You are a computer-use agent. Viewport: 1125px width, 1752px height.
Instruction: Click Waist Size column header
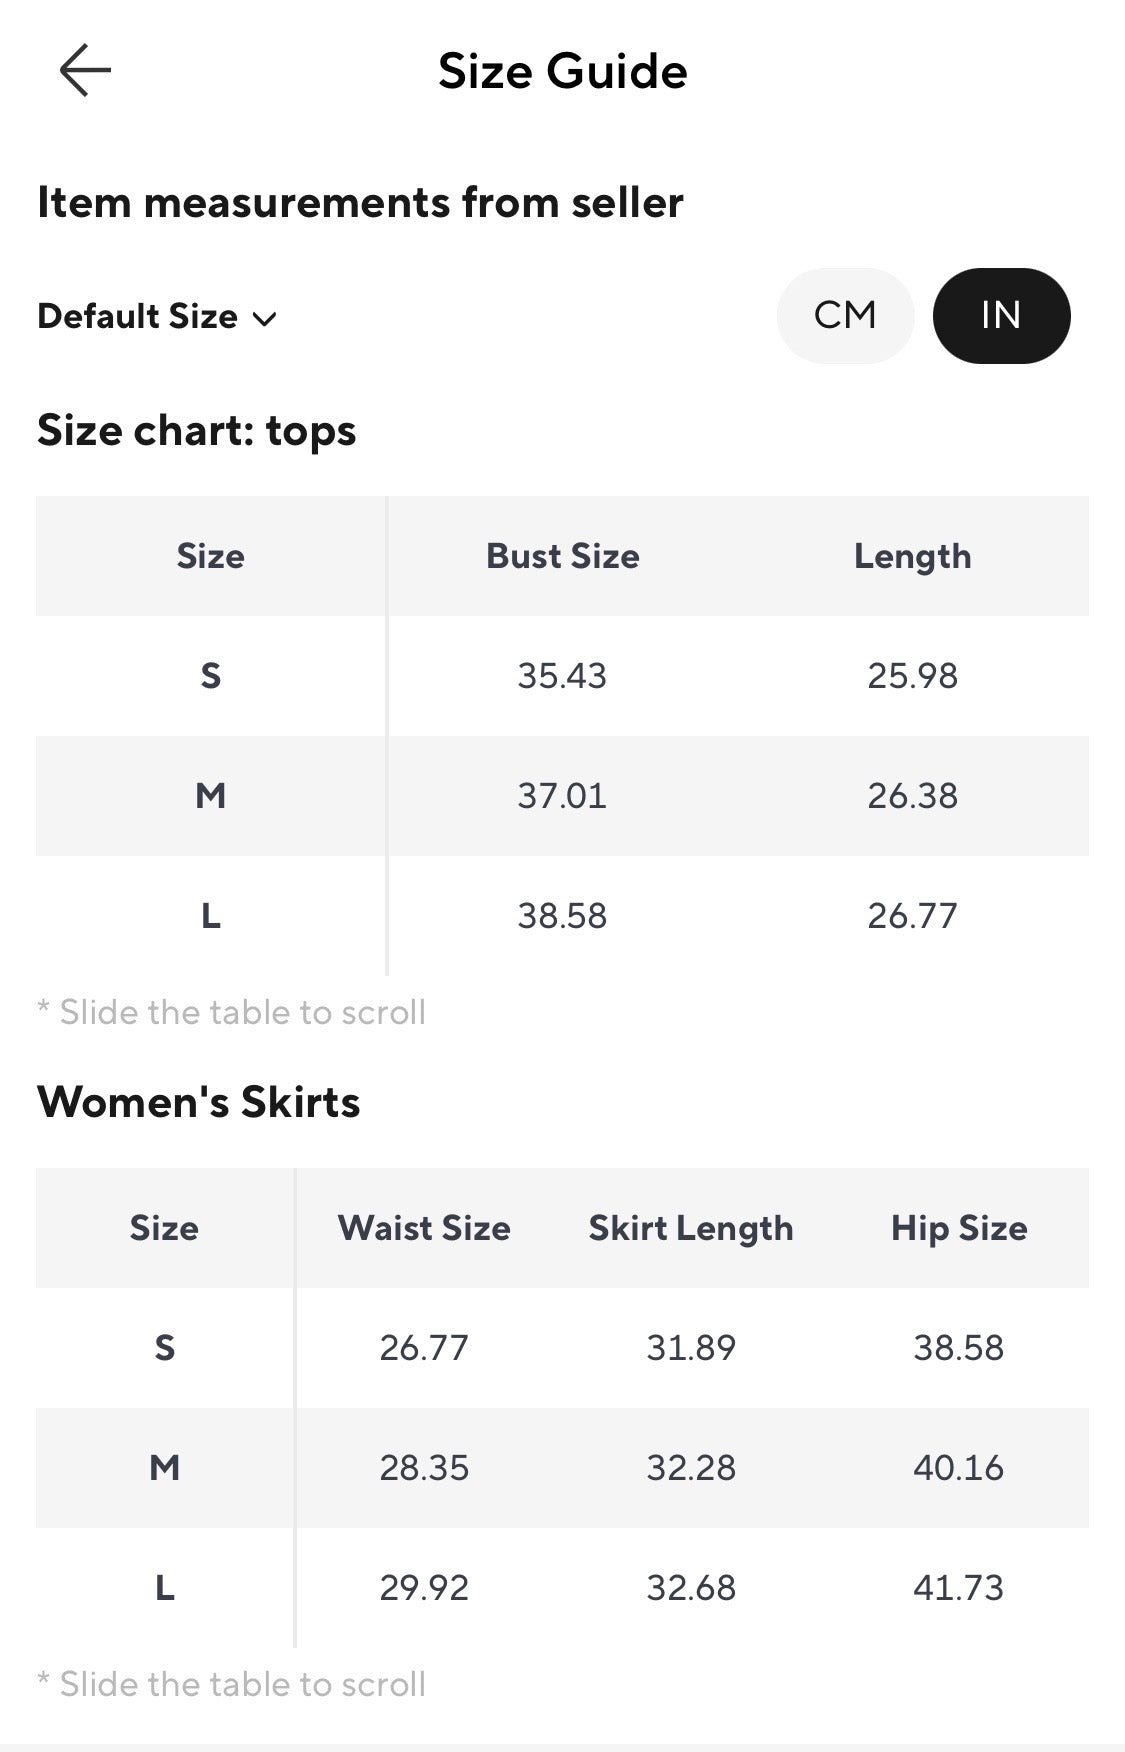point(424,1228)
